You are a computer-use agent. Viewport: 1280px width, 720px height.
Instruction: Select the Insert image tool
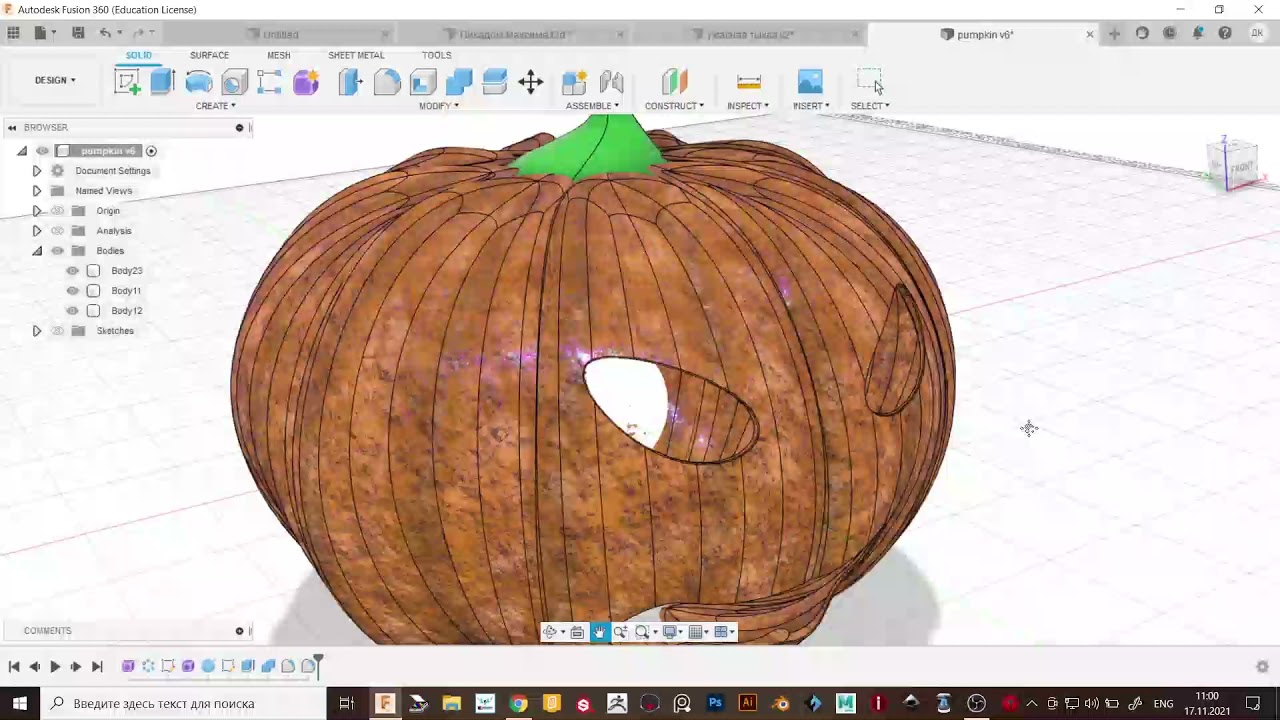[x=810, y=82]
